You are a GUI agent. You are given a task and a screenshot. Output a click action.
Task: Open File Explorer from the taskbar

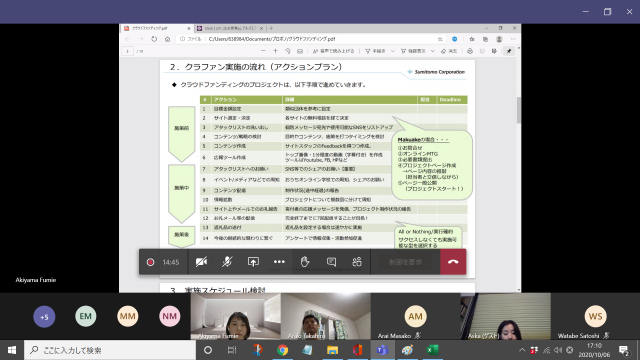[x=332, y=350]
